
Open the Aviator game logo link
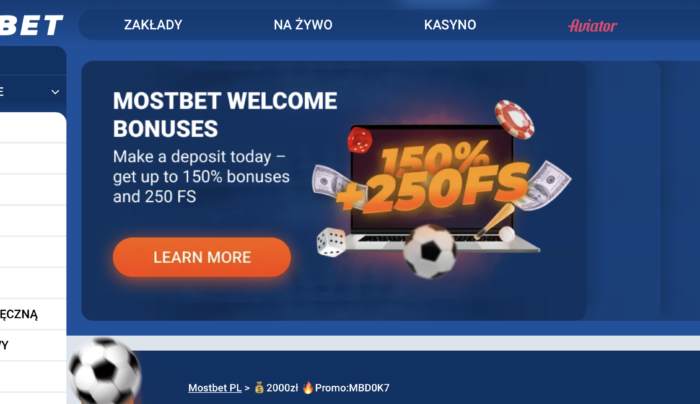pyautogui.click(x=592, y=26)
